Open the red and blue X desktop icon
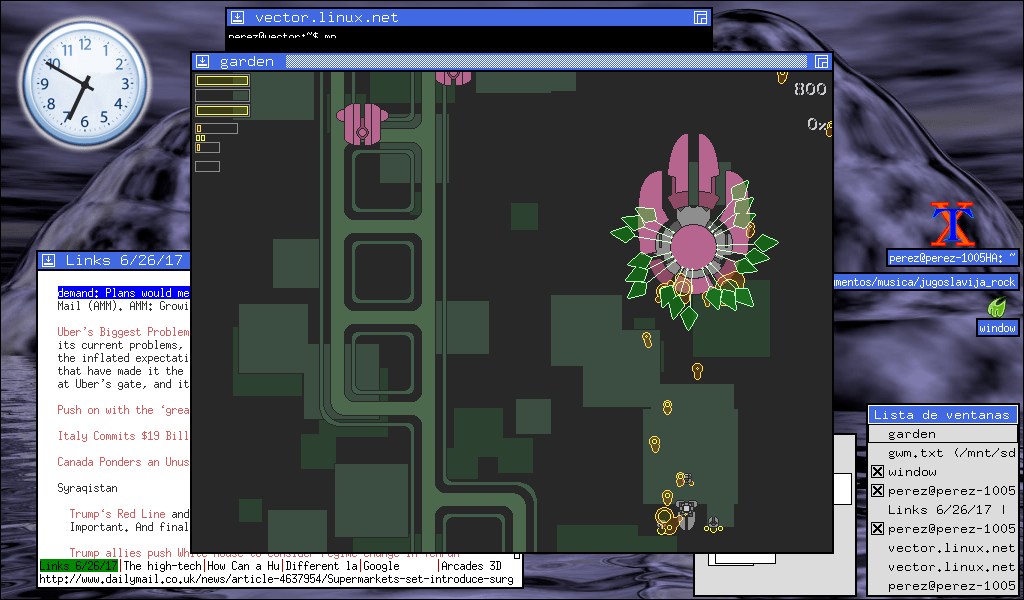Screen dimensions: 1024x600 pyautogui.click(x=953, y=224)
